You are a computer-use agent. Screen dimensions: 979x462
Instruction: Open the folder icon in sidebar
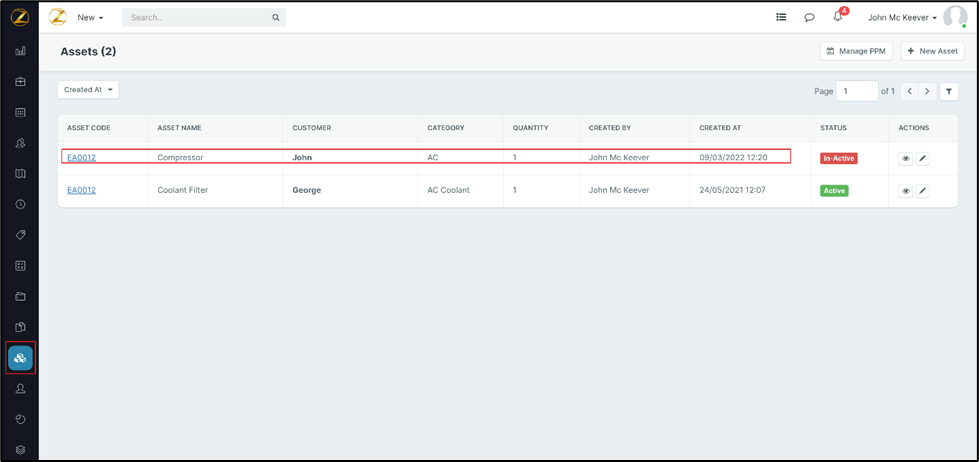coord(20,296)
